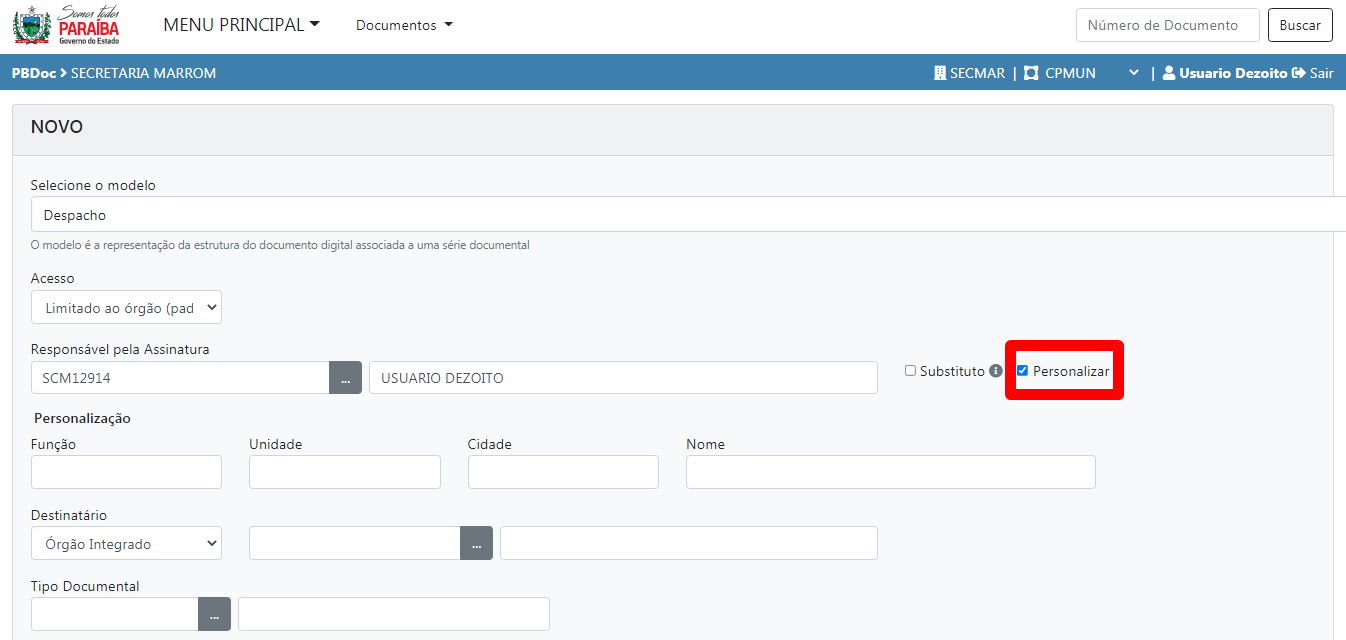Click the Número de Documento search field
1346x640 pixels.
(1167, 25)
